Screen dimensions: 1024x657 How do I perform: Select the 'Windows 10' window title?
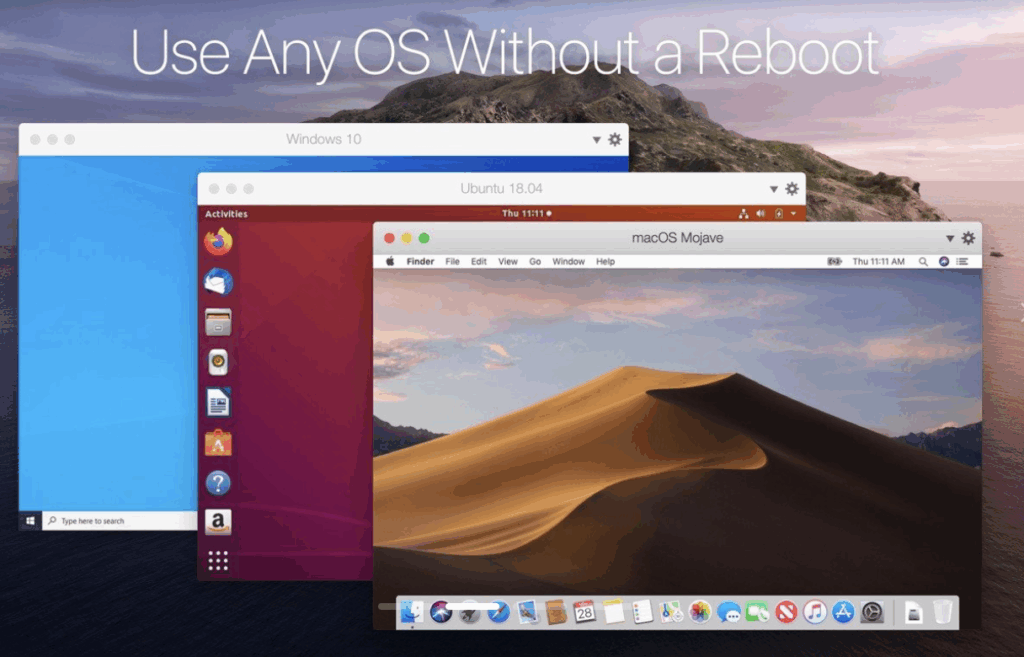click(323, 139)
